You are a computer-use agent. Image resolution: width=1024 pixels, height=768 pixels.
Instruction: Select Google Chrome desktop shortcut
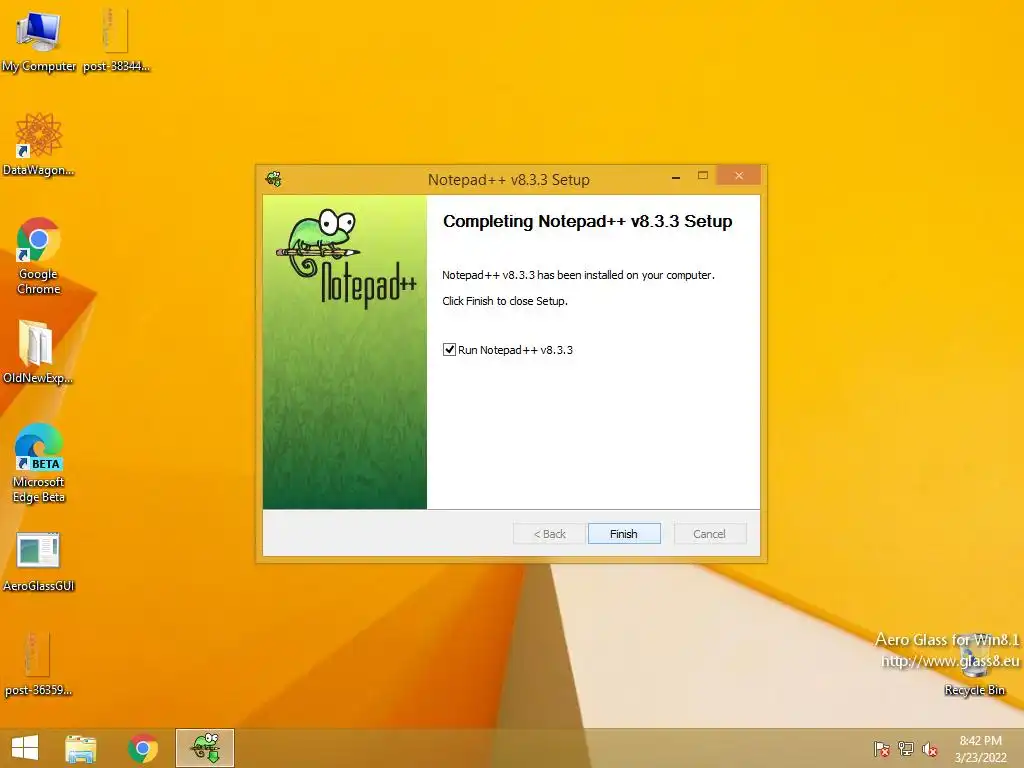[39, 255]
